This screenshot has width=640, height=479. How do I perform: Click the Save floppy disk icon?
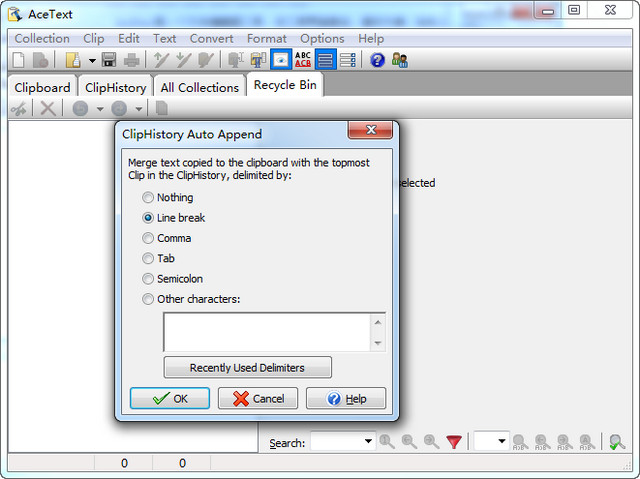click(x=109, y=60)
